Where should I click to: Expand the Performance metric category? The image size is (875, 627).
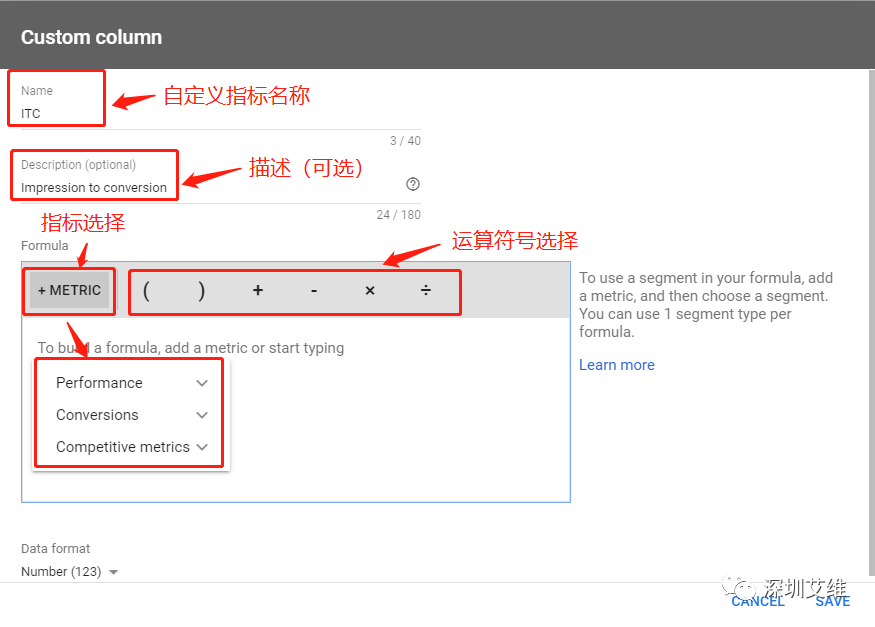132,383
